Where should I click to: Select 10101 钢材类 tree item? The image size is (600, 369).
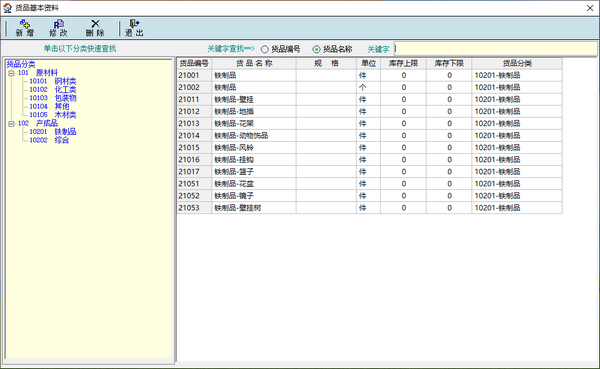(53, 81)
